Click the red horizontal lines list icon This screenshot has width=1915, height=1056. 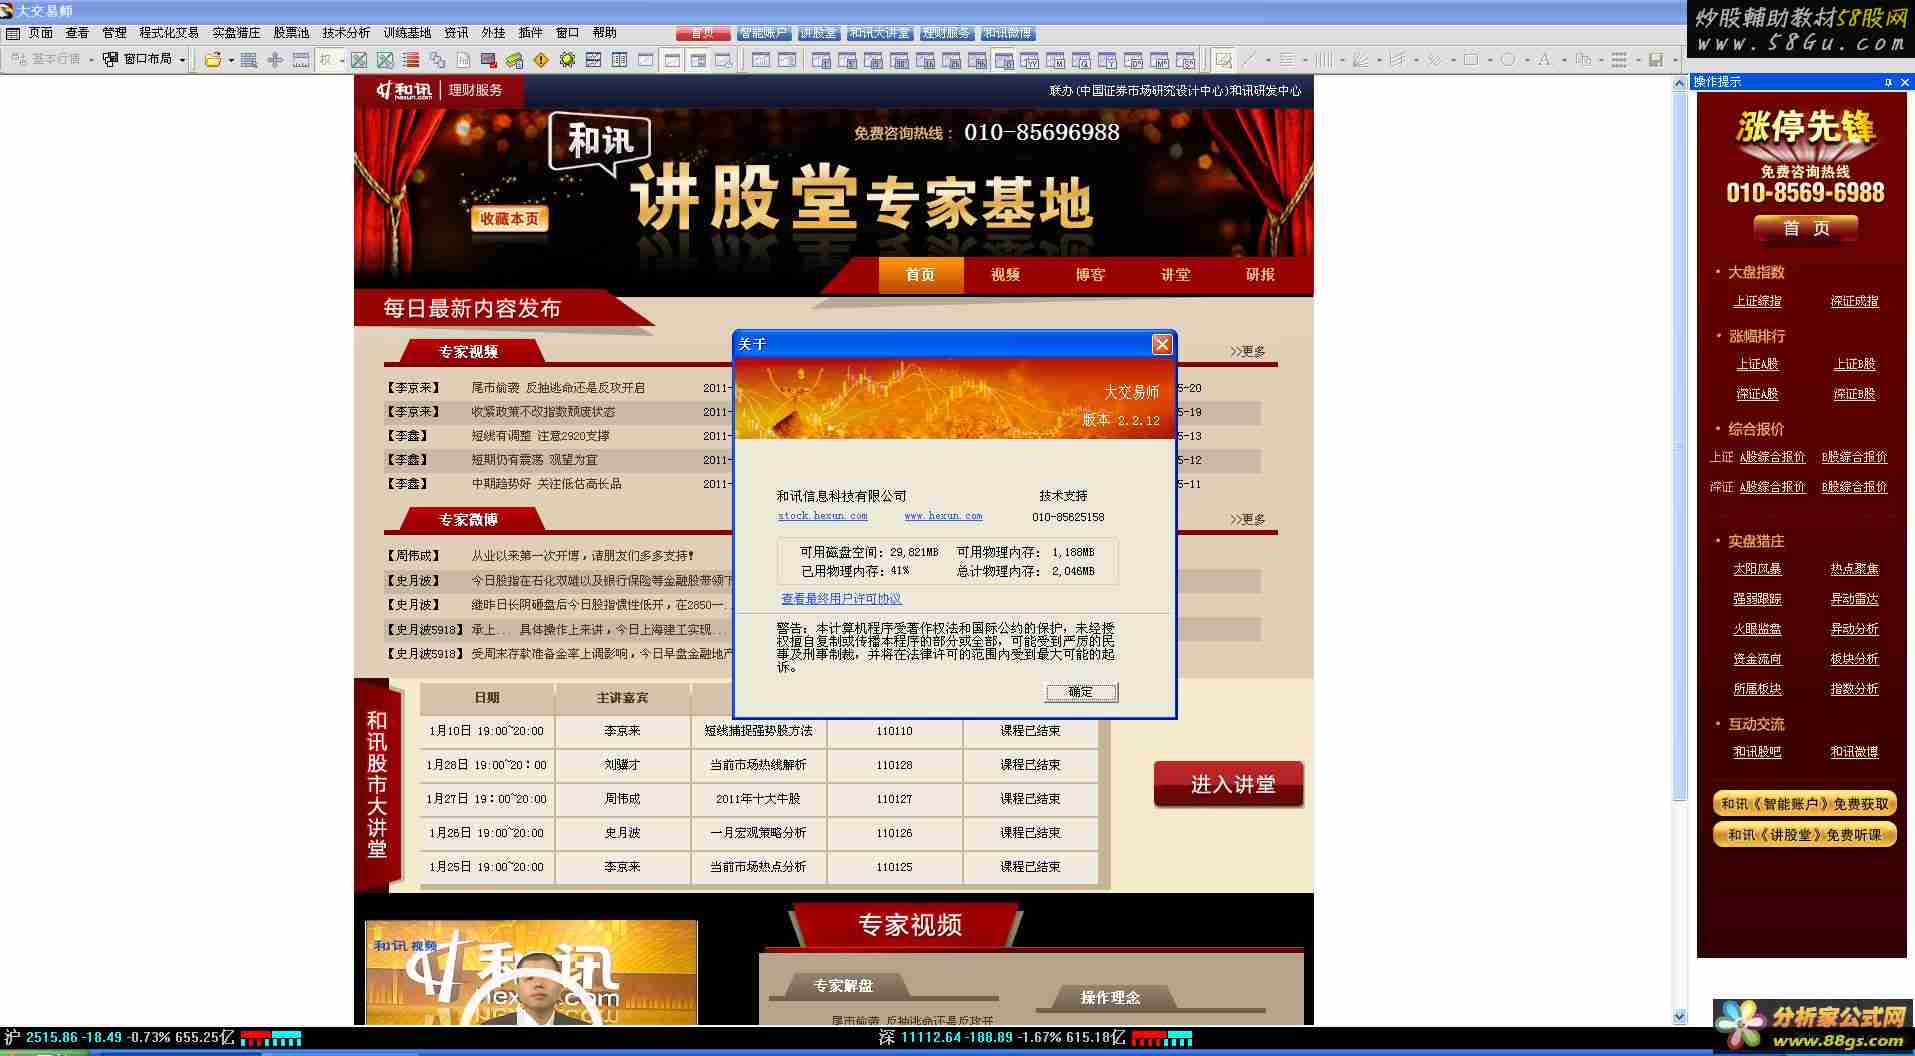410,60
